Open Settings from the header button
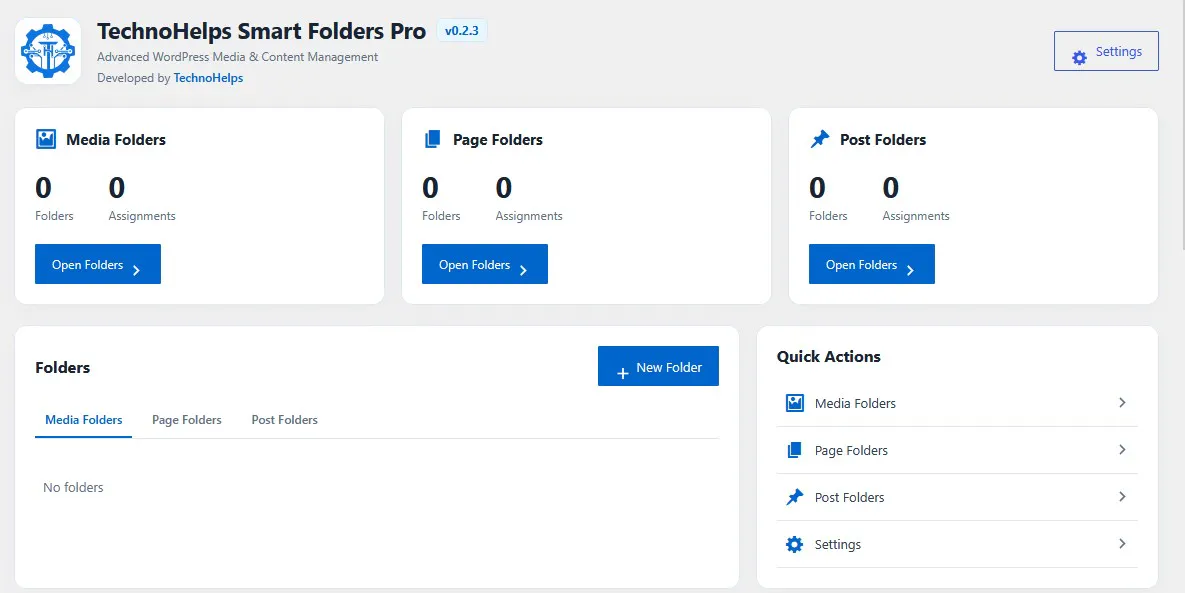Image resolution: width=1185 pixels, height=593 pixels. click(x=1106, y=51)
